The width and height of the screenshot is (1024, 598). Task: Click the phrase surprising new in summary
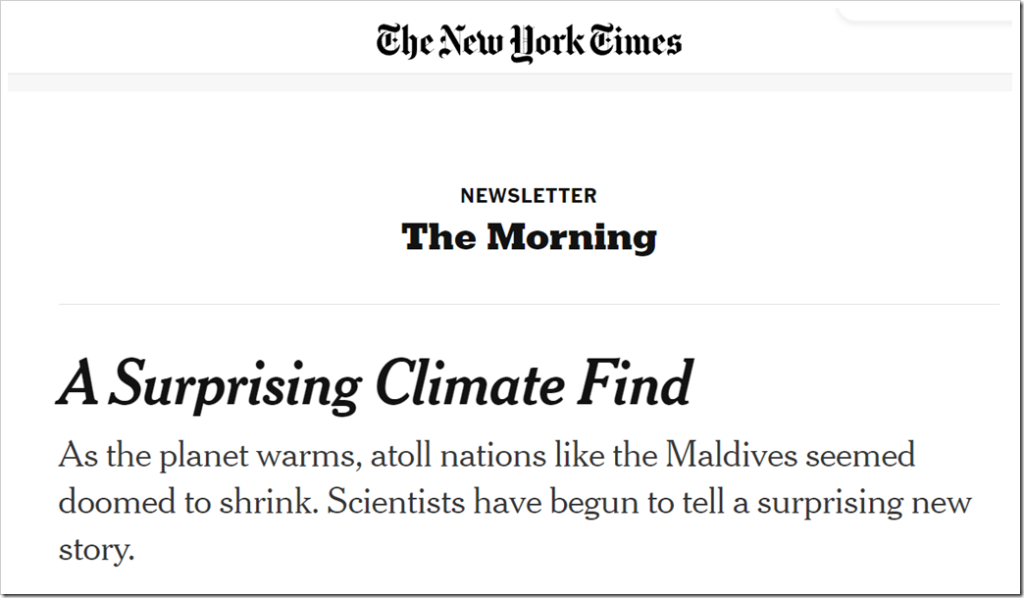coord(865,504)
